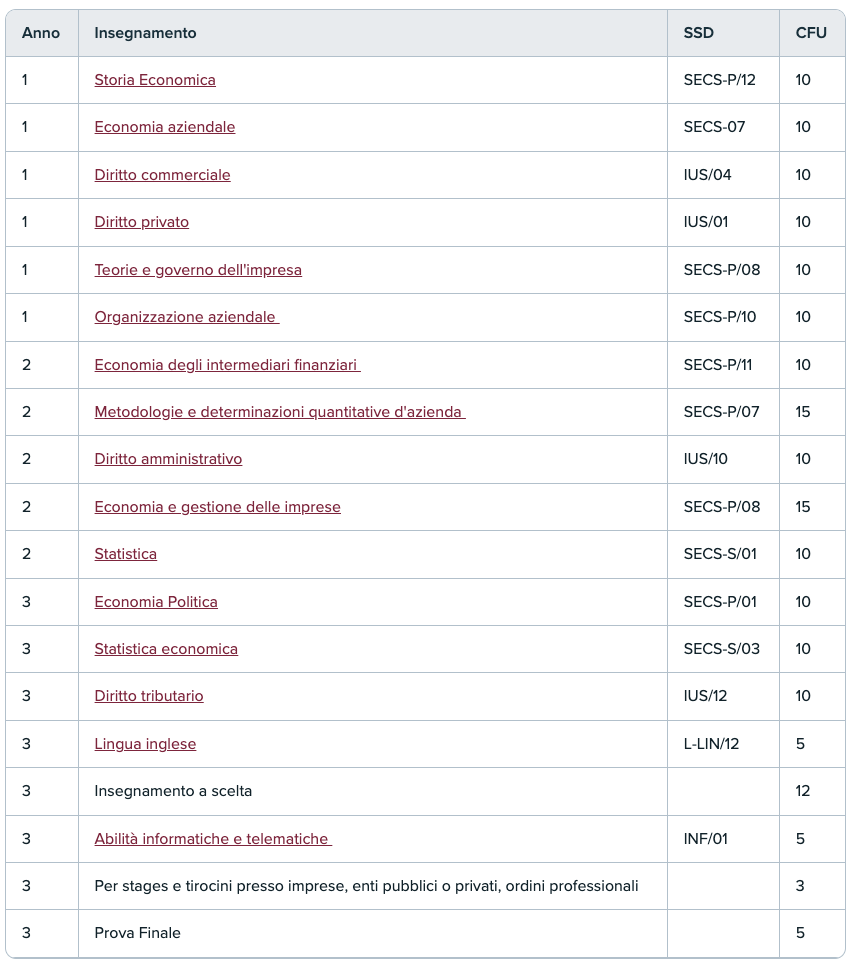854x966 pixels.
Task: Open Economia degli intermediari finanziari link
Action: 226,365
